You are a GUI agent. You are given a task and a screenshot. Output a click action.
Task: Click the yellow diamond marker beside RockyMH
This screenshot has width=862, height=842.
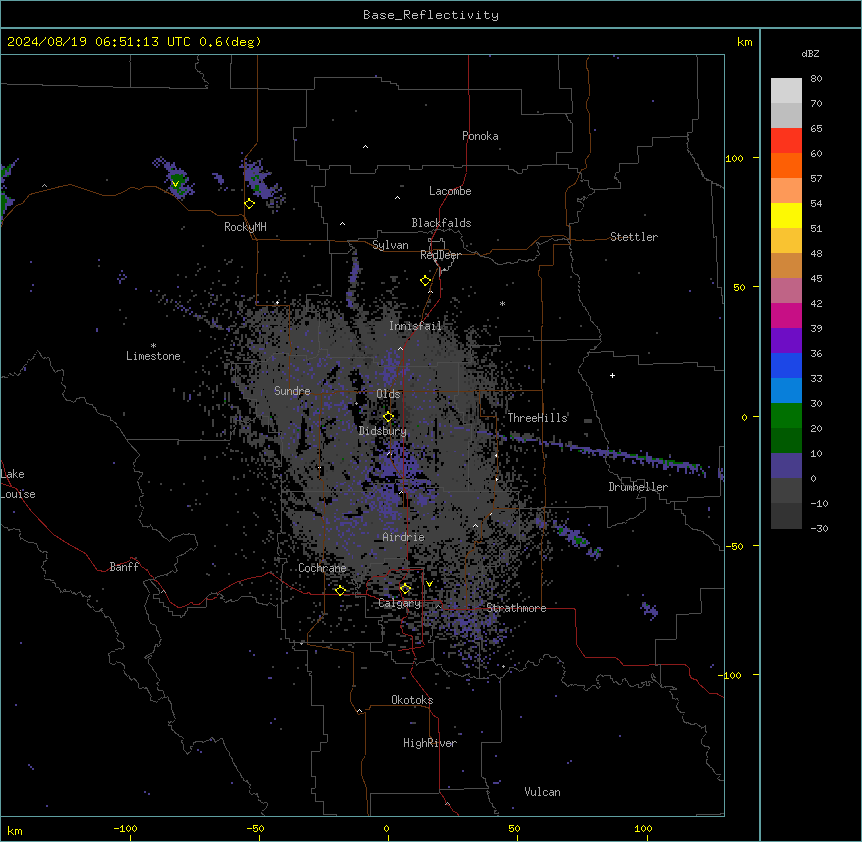(249, 204)
